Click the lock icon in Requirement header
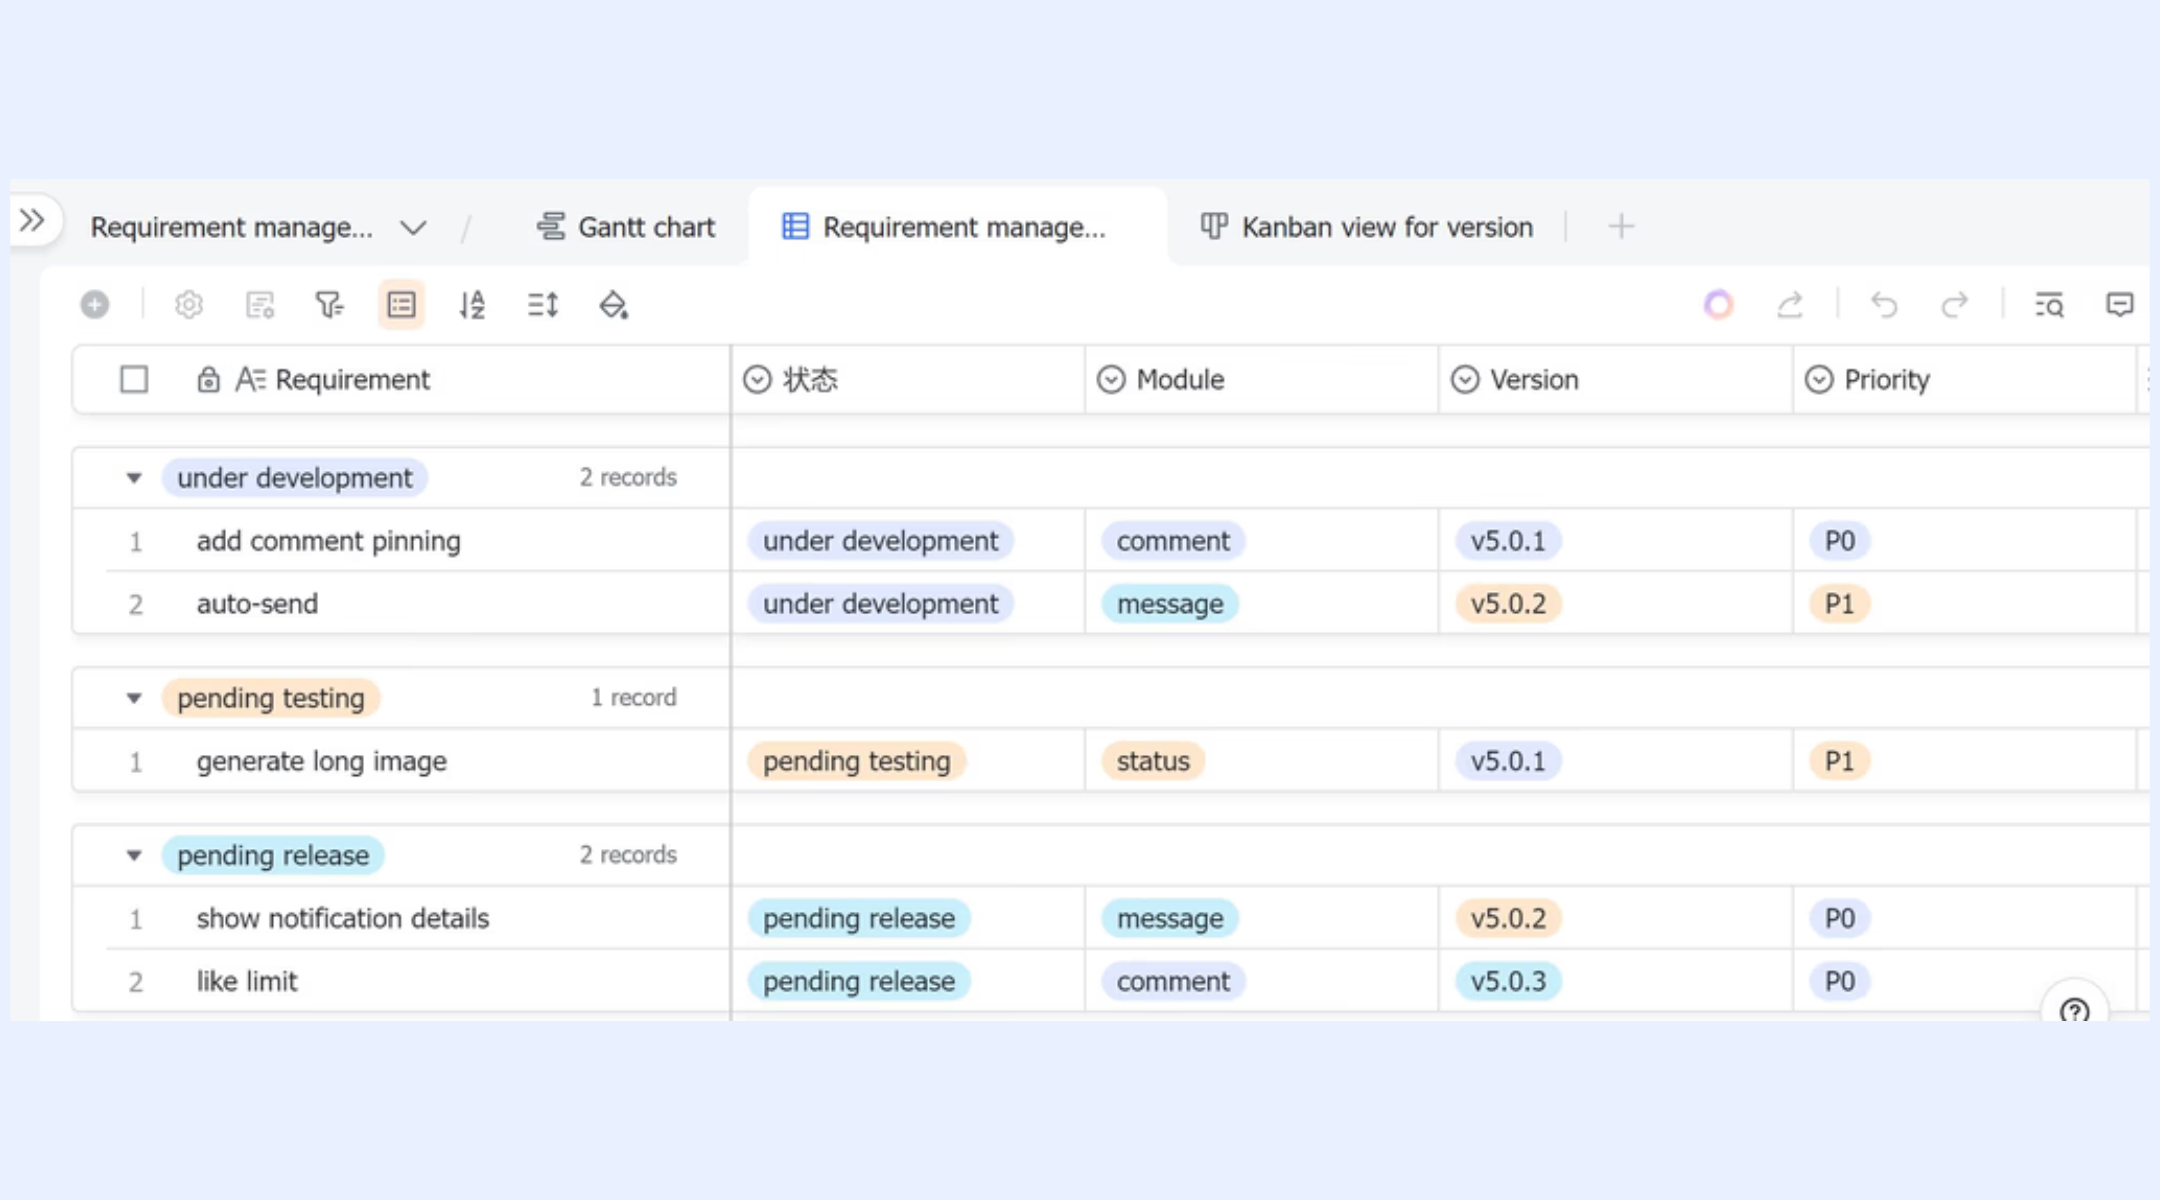The image size is (2160, 1200). click(208, 379)
